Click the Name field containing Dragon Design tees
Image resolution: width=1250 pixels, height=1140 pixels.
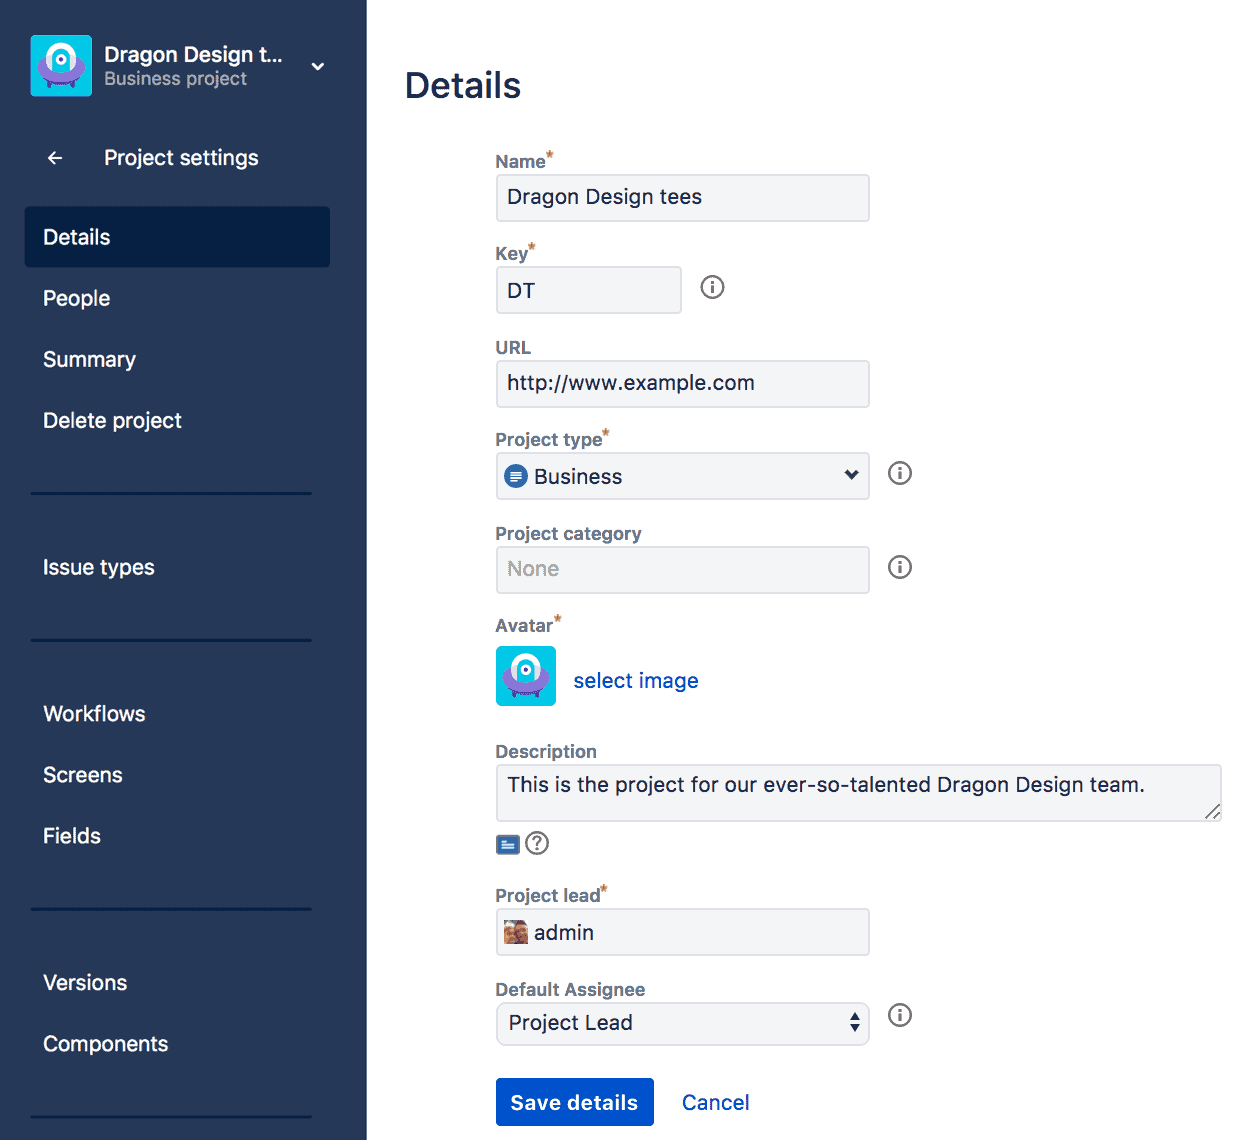682,197
